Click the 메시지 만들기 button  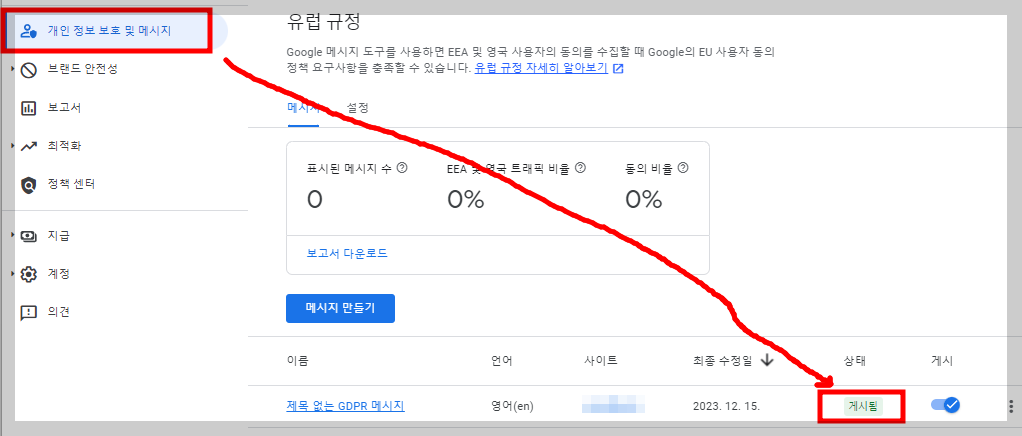click(340, 308)
